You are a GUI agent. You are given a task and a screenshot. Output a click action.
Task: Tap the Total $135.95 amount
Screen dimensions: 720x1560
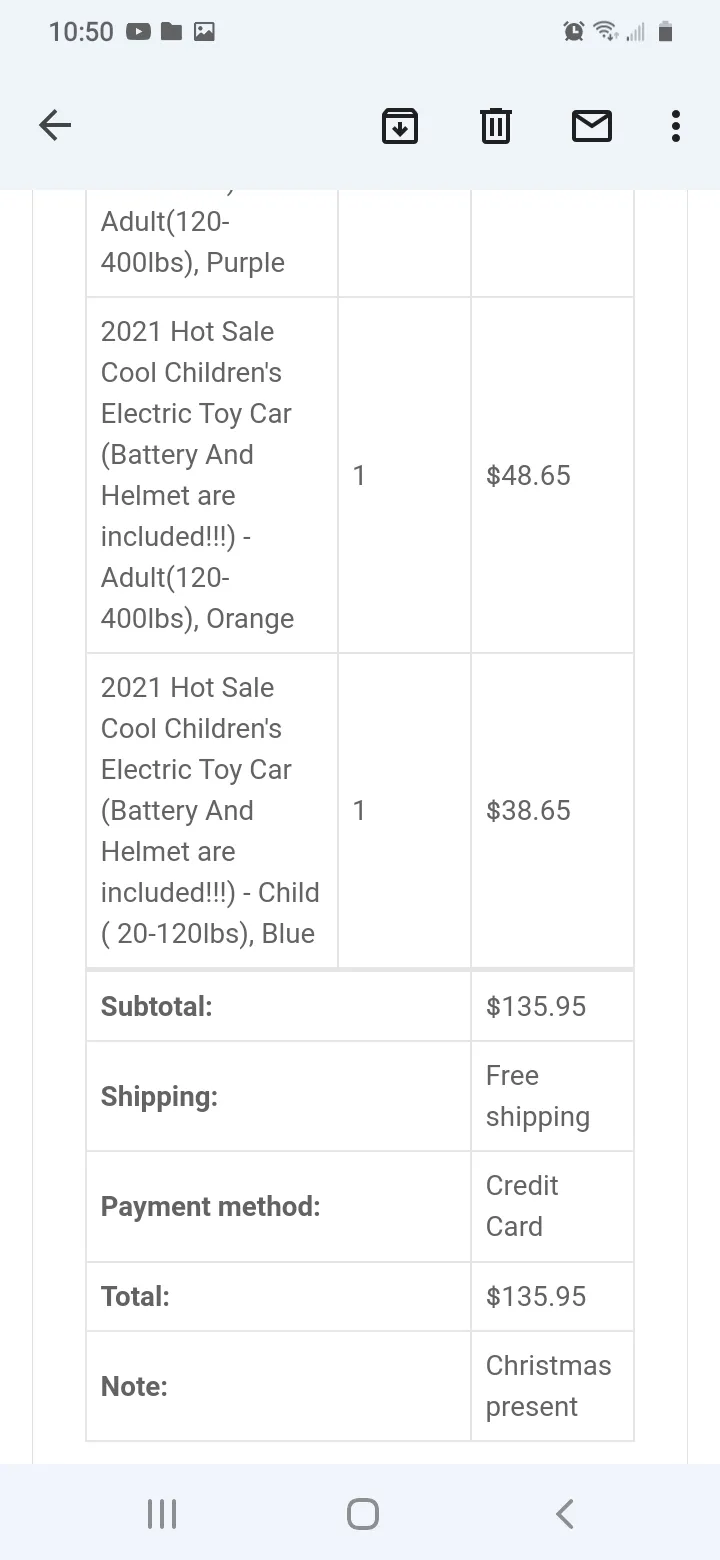[536, 1296]
